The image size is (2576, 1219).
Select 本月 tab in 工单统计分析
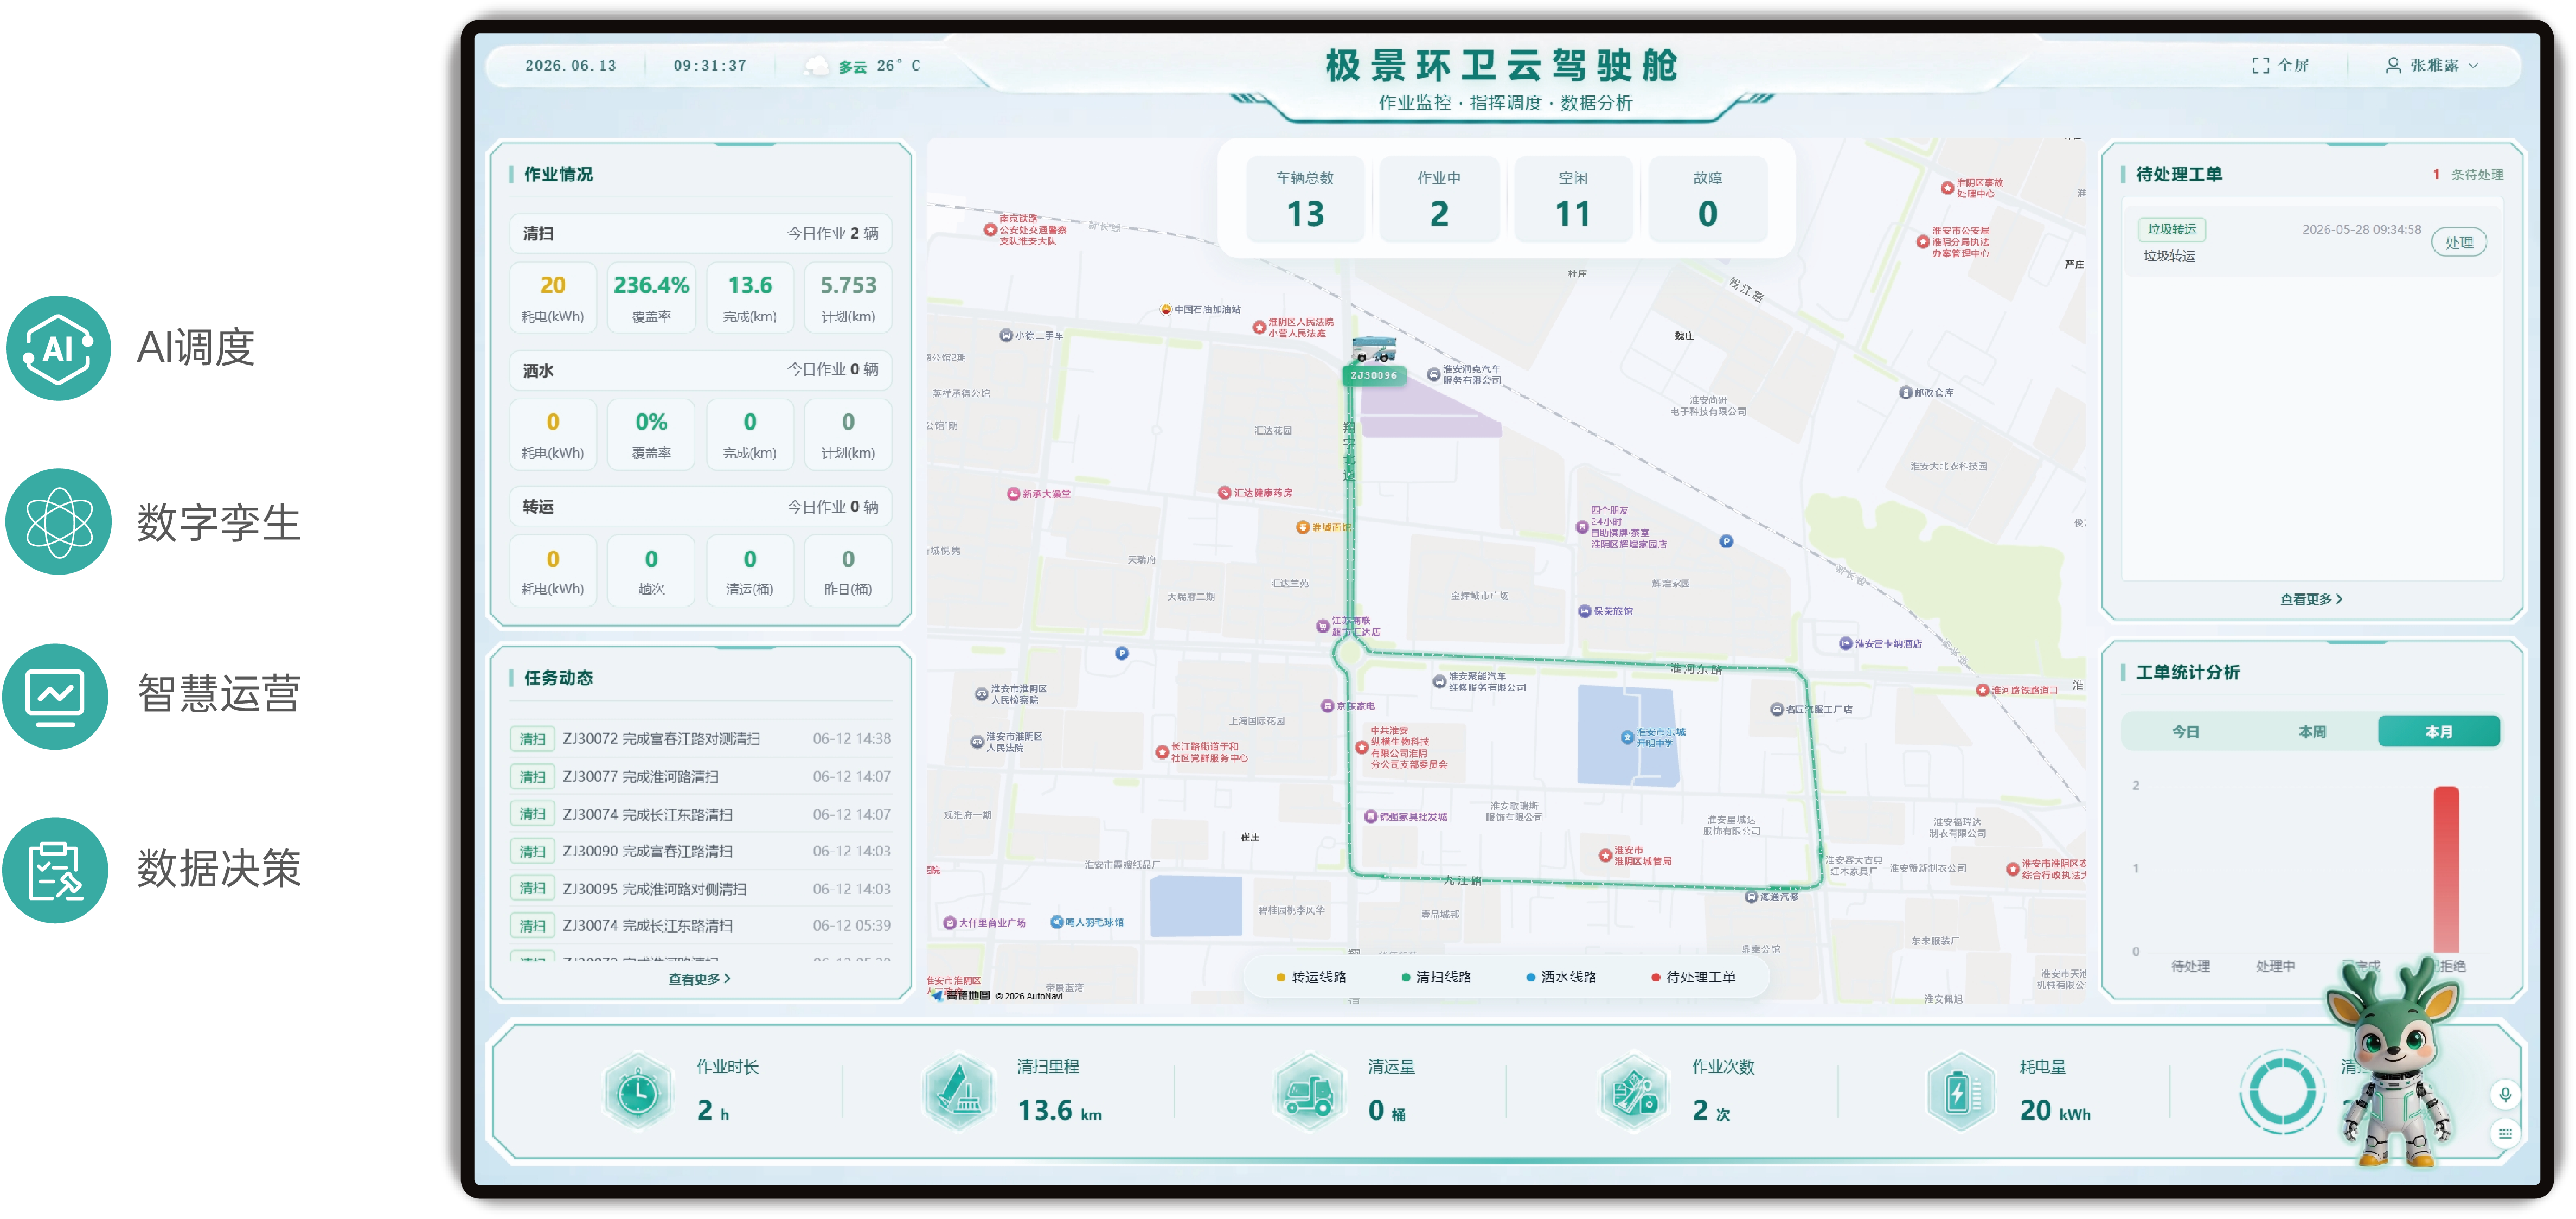(2438, 731)
